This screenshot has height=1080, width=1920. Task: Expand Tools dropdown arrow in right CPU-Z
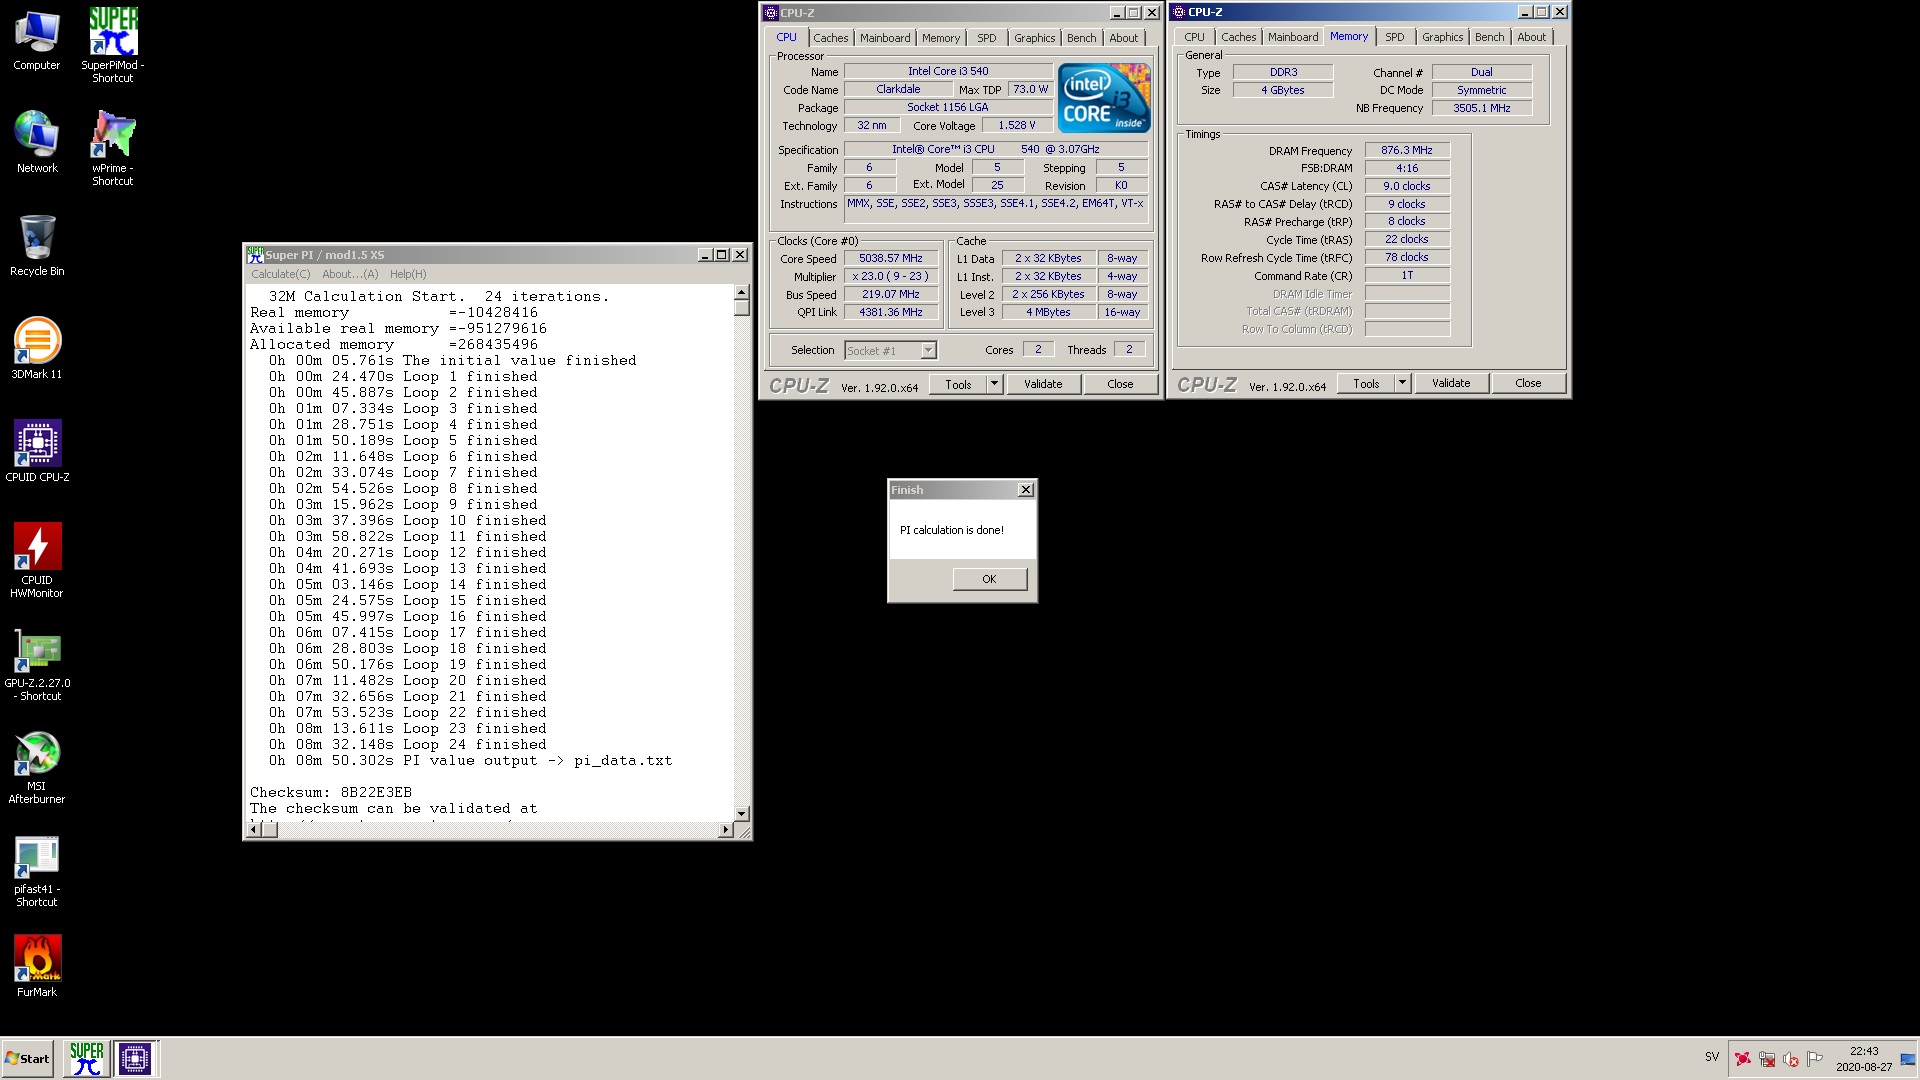[x=1402, y=383]
